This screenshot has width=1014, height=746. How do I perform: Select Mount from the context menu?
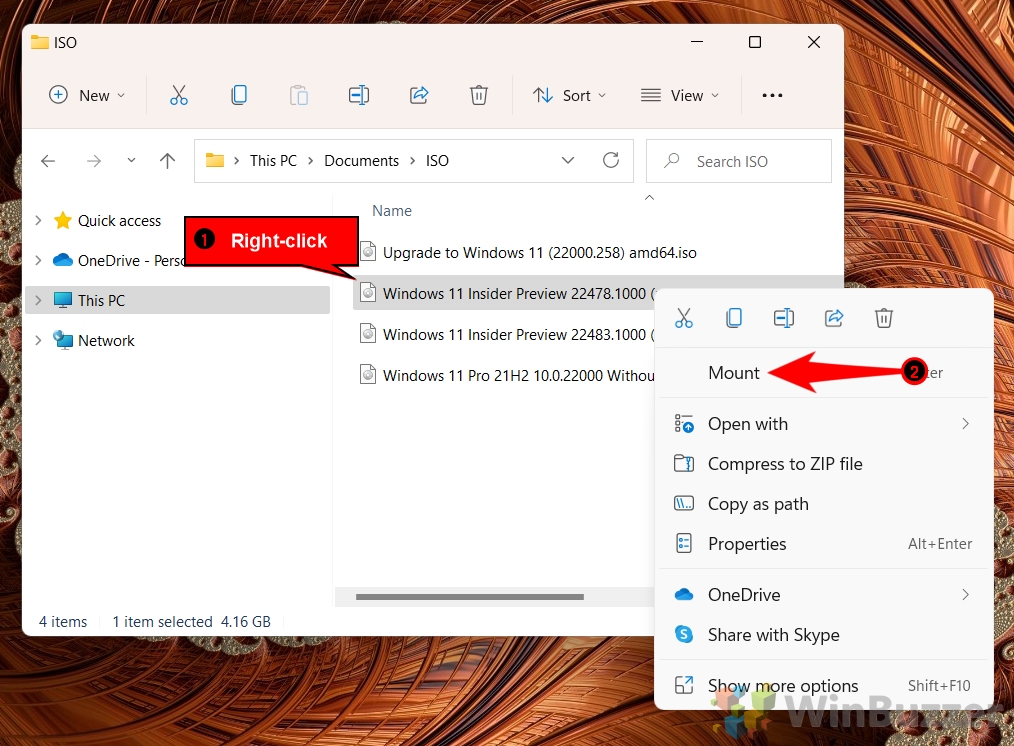click(733, 372)
